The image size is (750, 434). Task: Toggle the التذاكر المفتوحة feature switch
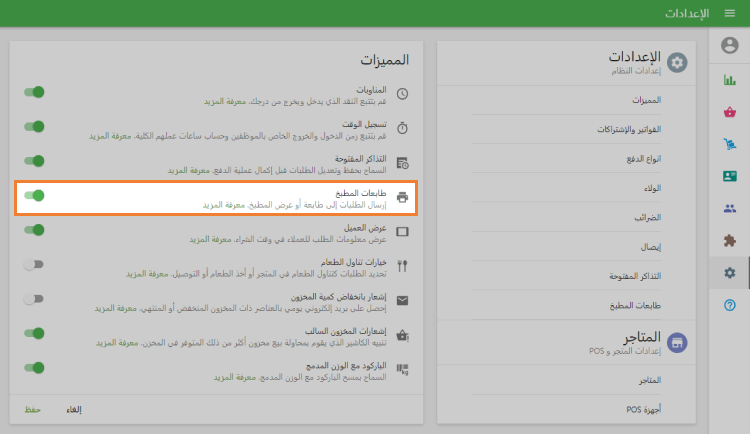click(x=34, y=161)
